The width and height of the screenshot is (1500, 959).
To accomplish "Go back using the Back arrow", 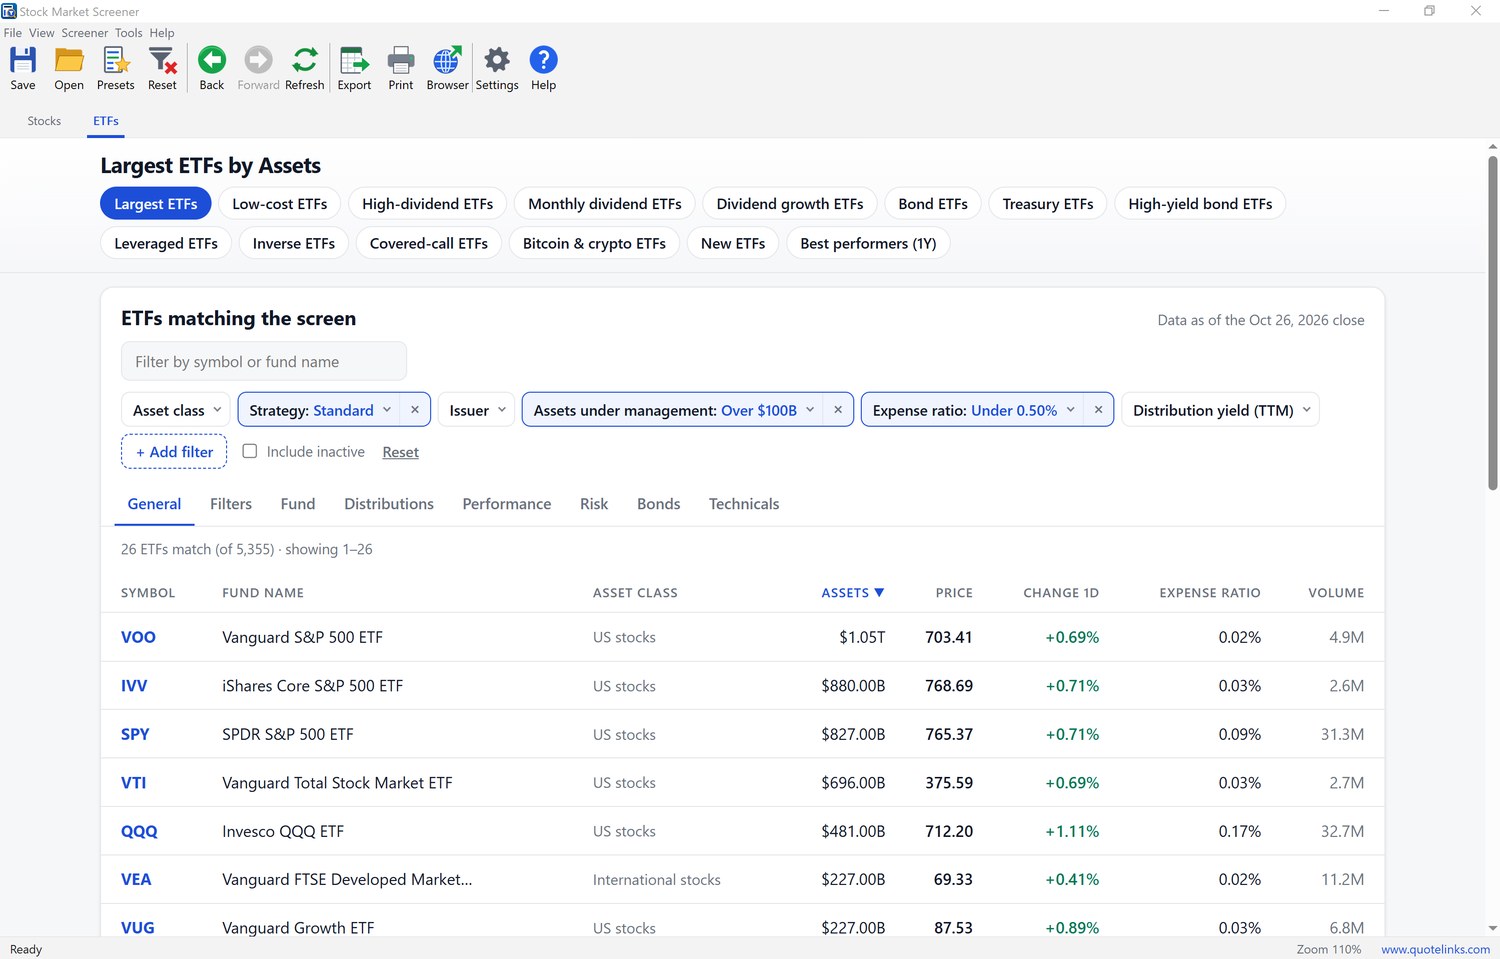I will pyautogui.click(x=212, y=68).
